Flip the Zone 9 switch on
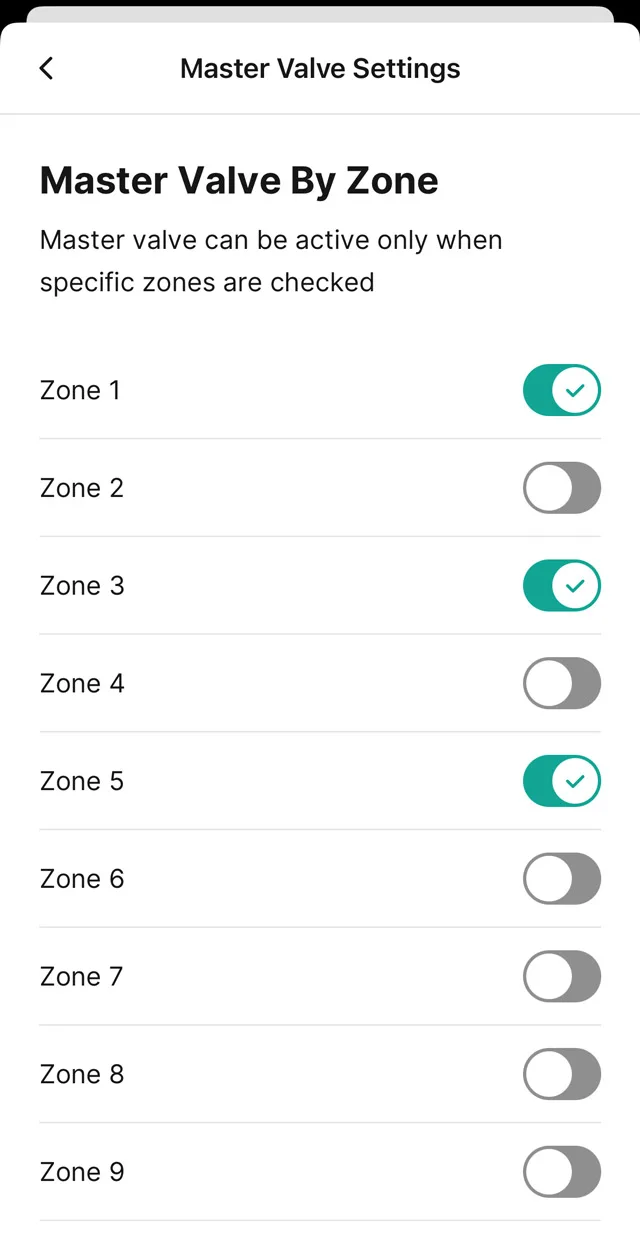 tap(561, 1171)
